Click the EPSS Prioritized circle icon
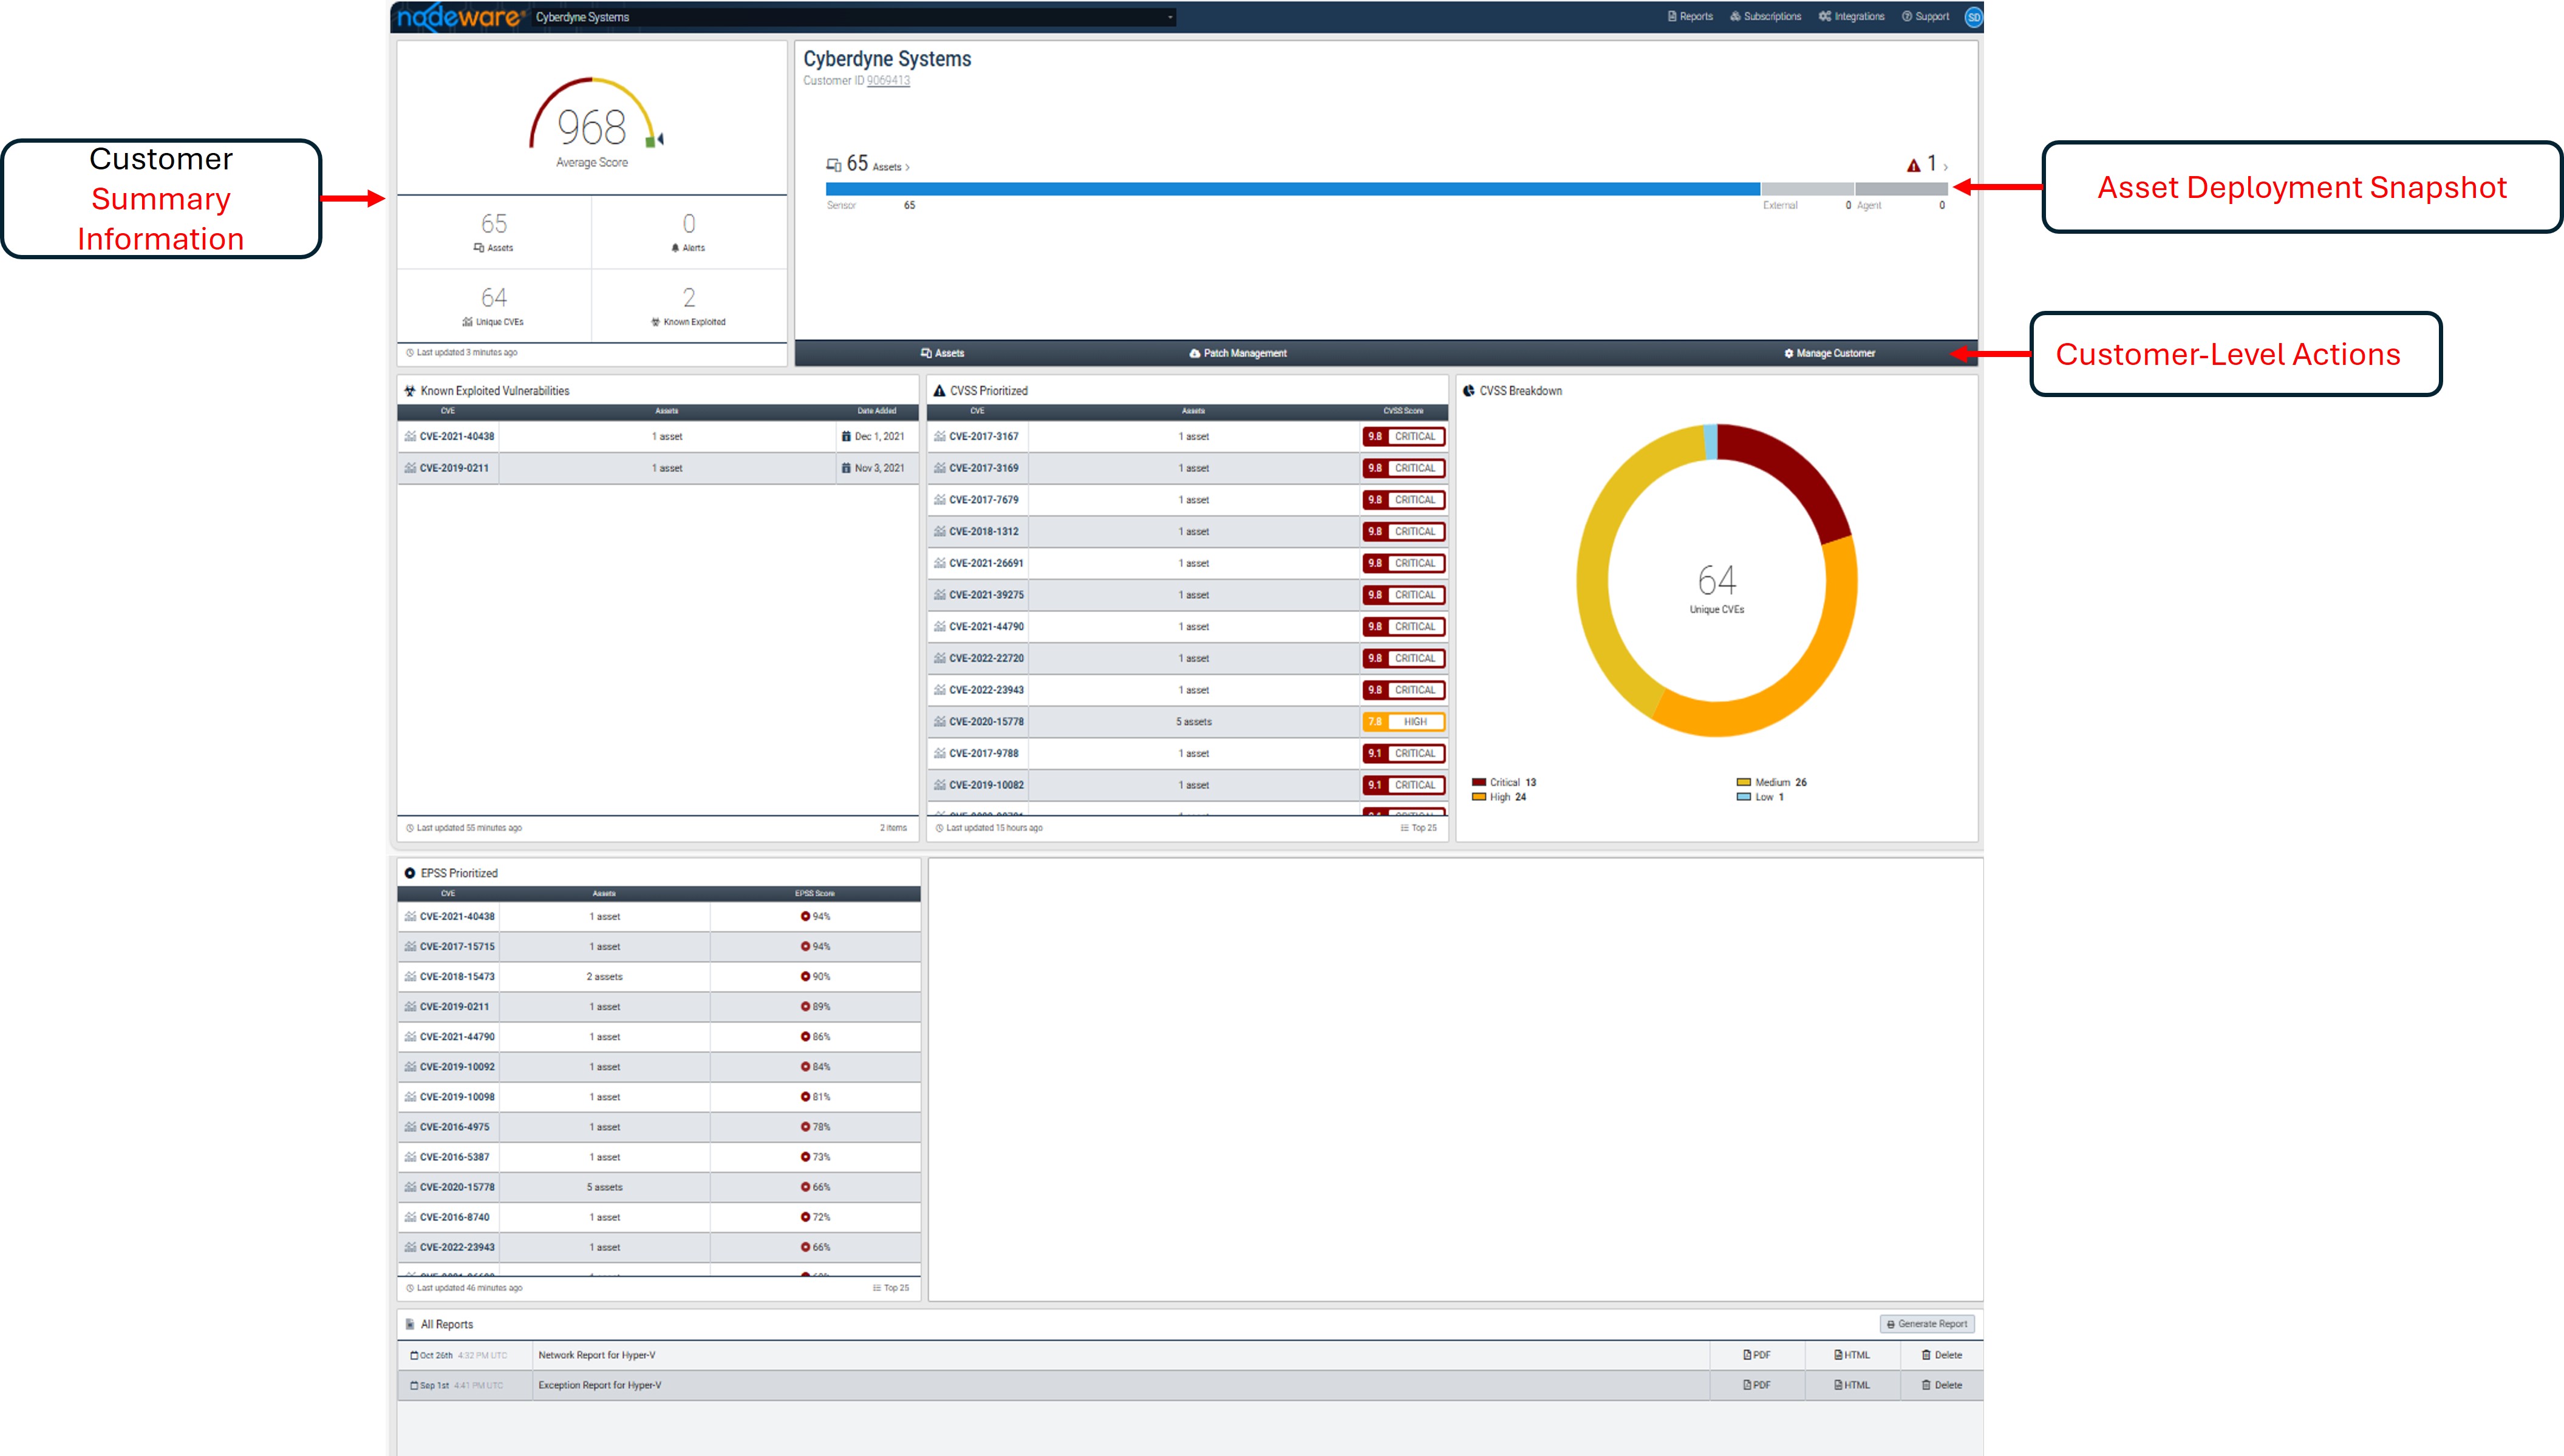The height and width of the screenshot is (1456, 2564). pyautogui.click(x=410, y=873)
